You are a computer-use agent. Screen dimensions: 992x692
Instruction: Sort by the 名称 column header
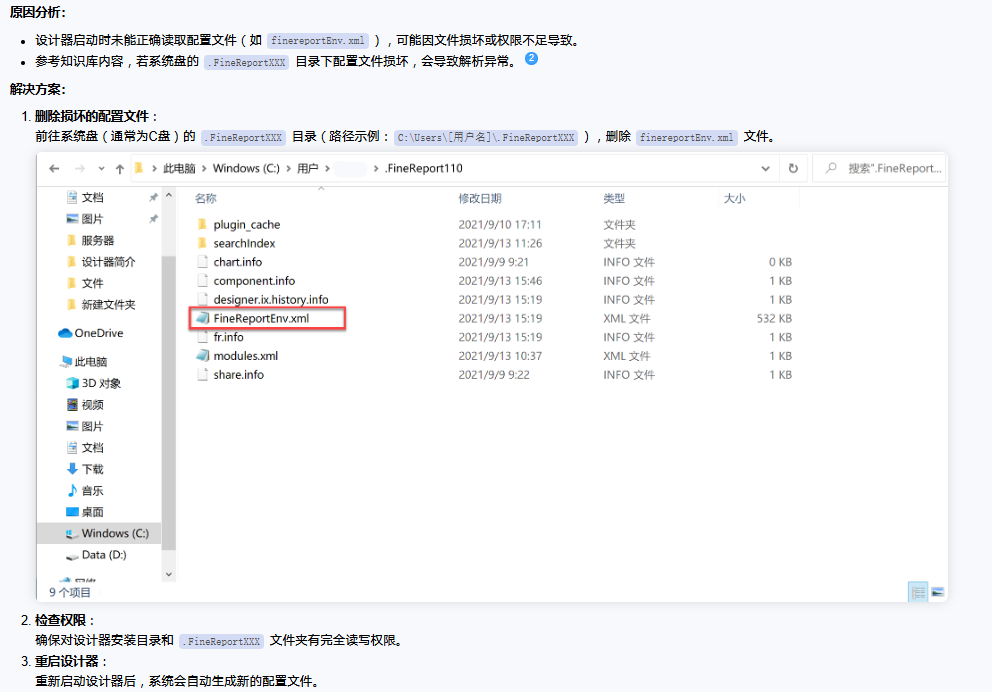[206, 199]
